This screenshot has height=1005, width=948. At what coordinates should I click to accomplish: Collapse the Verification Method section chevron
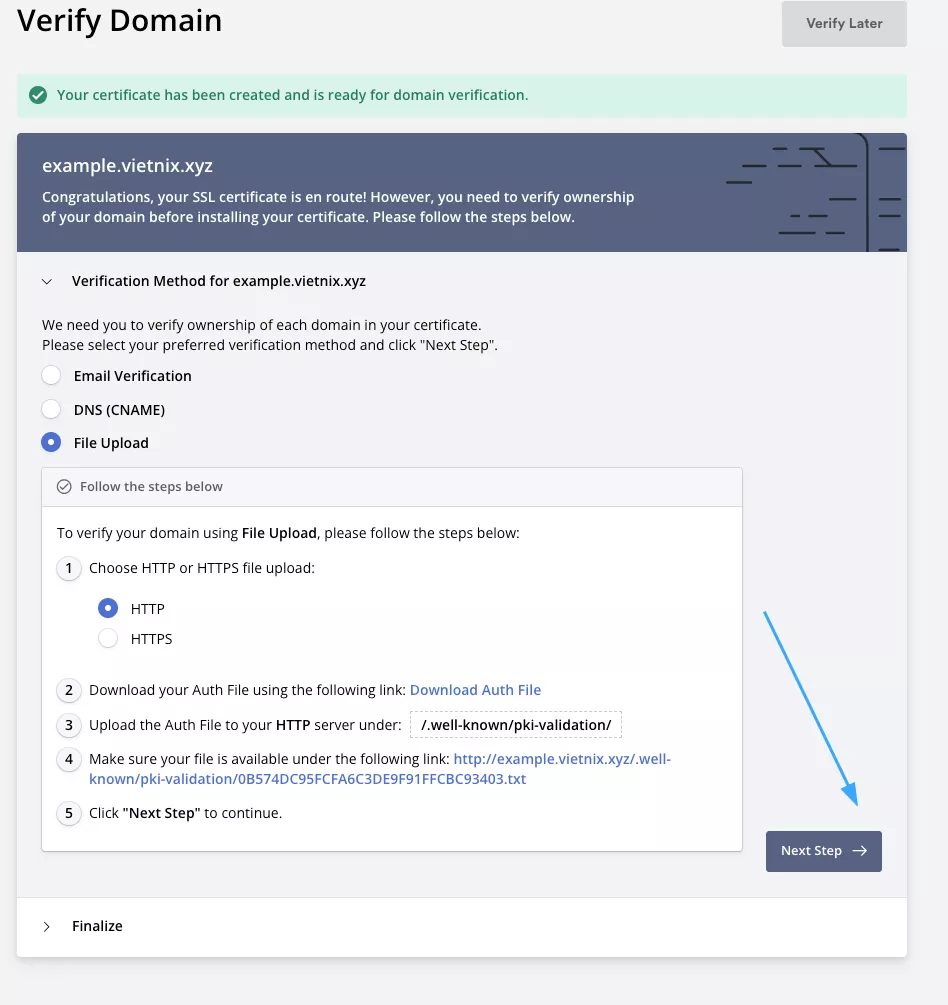coord(46,282)
